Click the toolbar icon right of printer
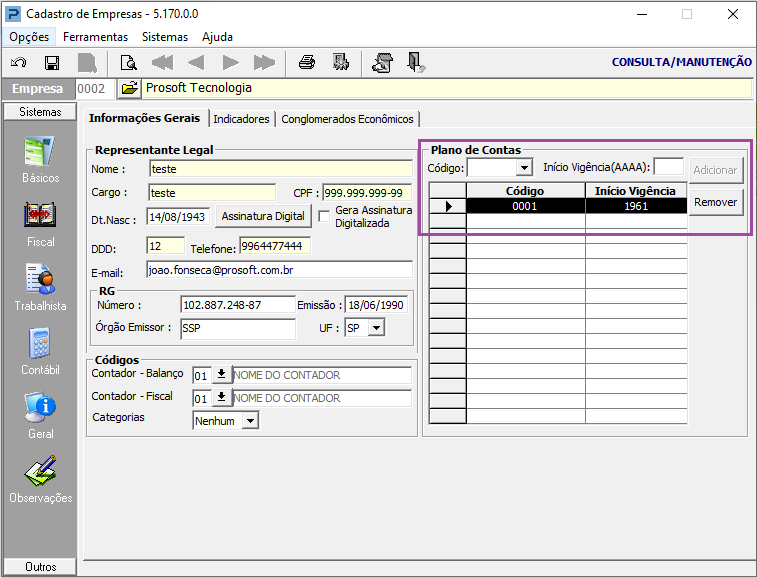Image resolution: width=757 pixels, height=578 pixels. [341, 63]
